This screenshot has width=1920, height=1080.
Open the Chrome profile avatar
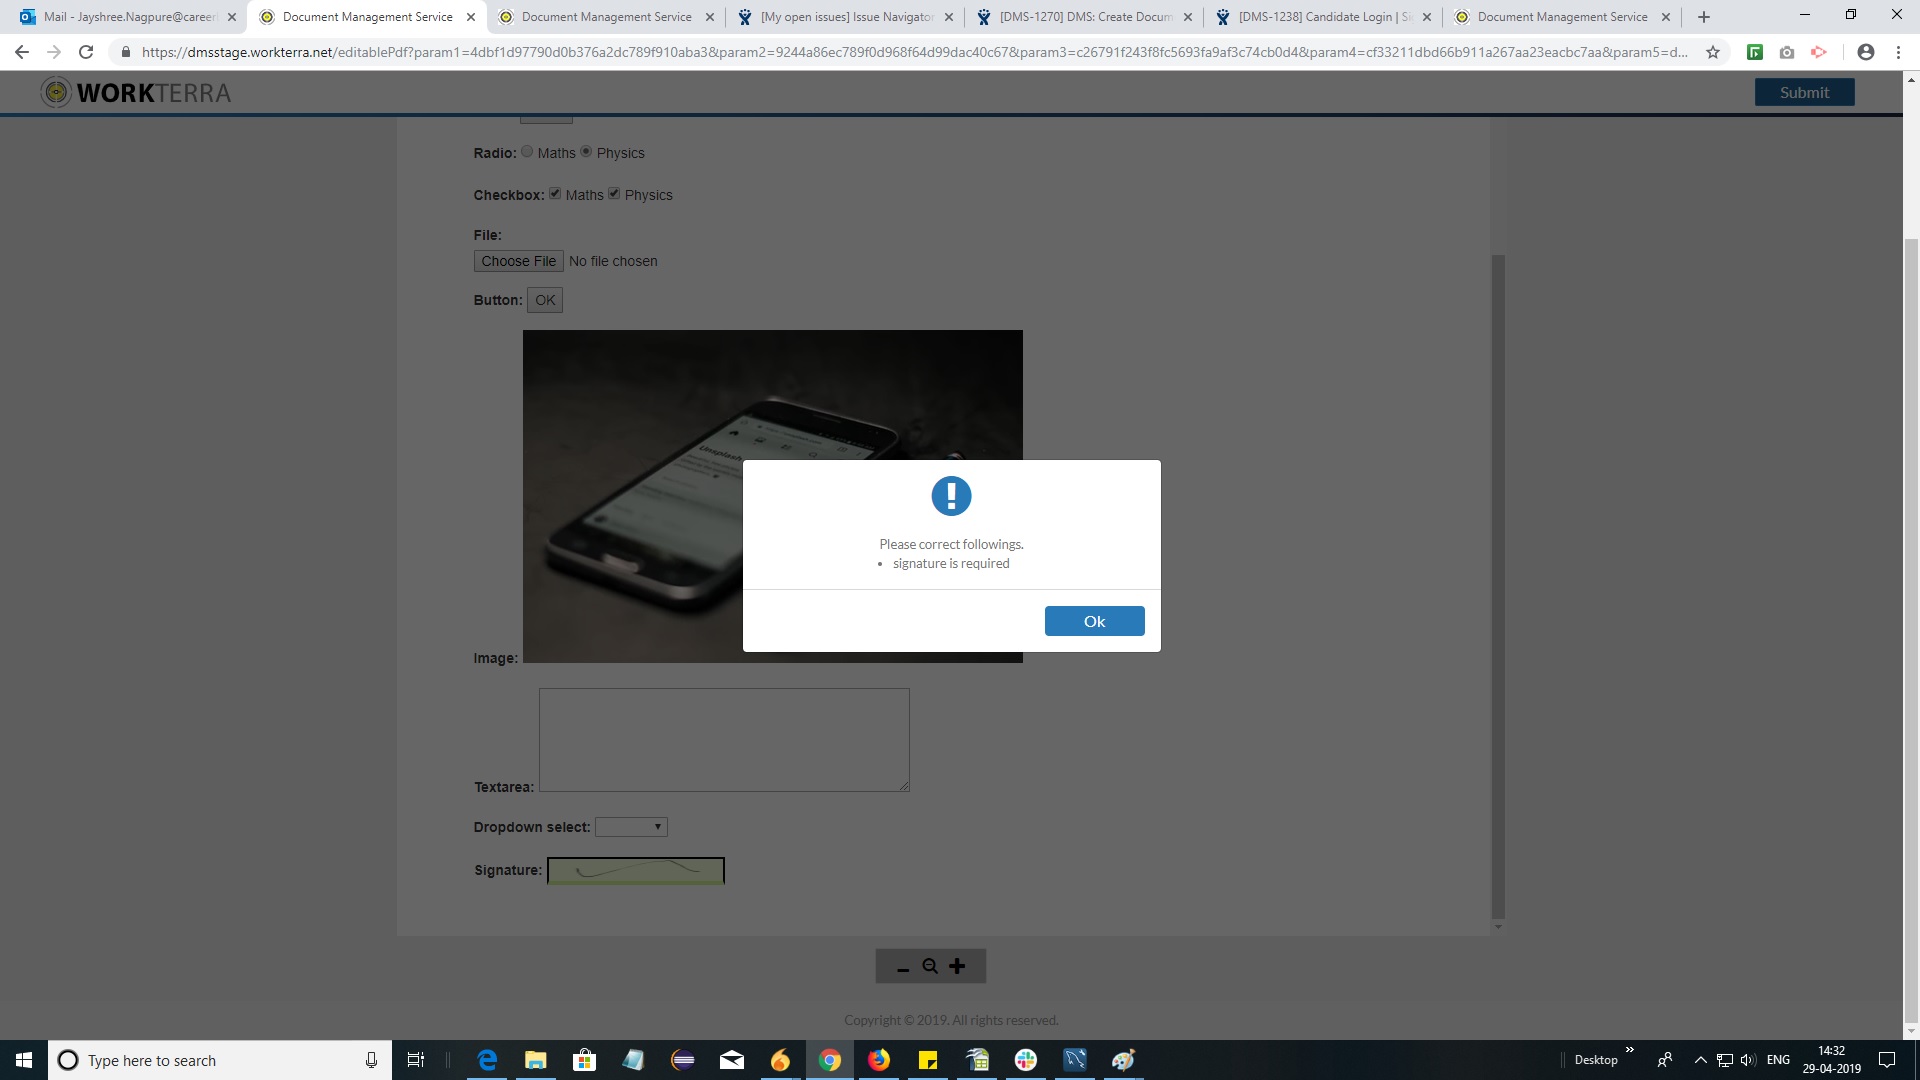1866,52
